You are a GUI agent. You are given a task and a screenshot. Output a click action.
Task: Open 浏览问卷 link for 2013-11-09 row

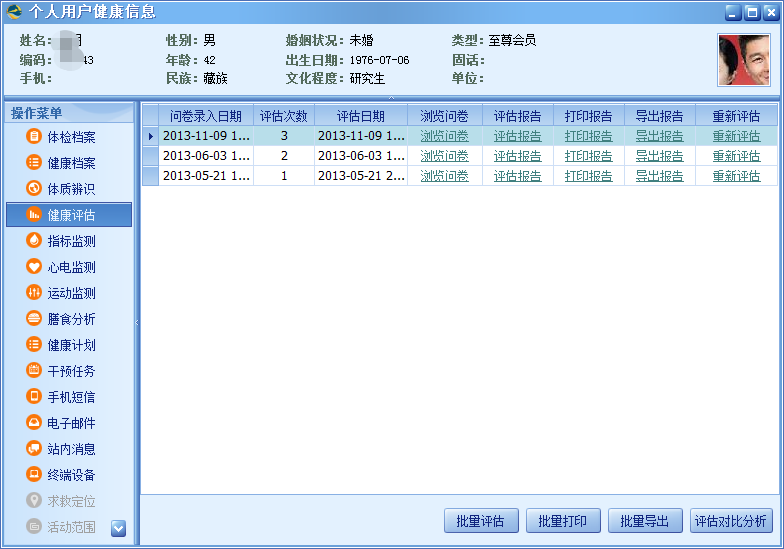tap(444, 136)
